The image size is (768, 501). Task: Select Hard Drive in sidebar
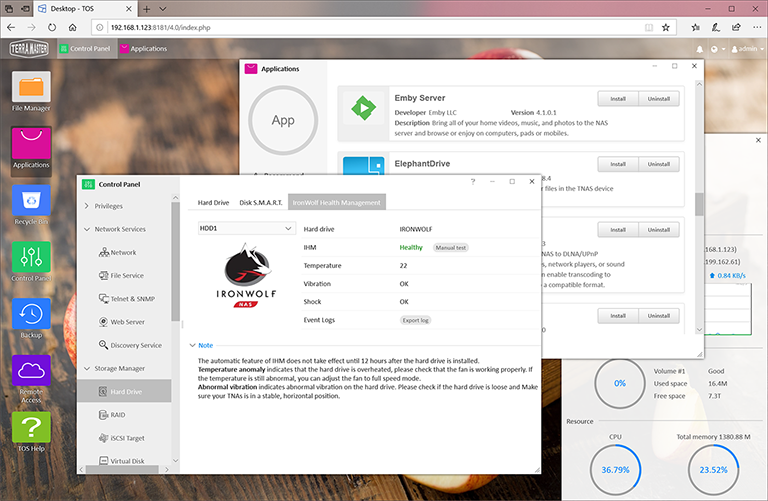tap(124, 391)
